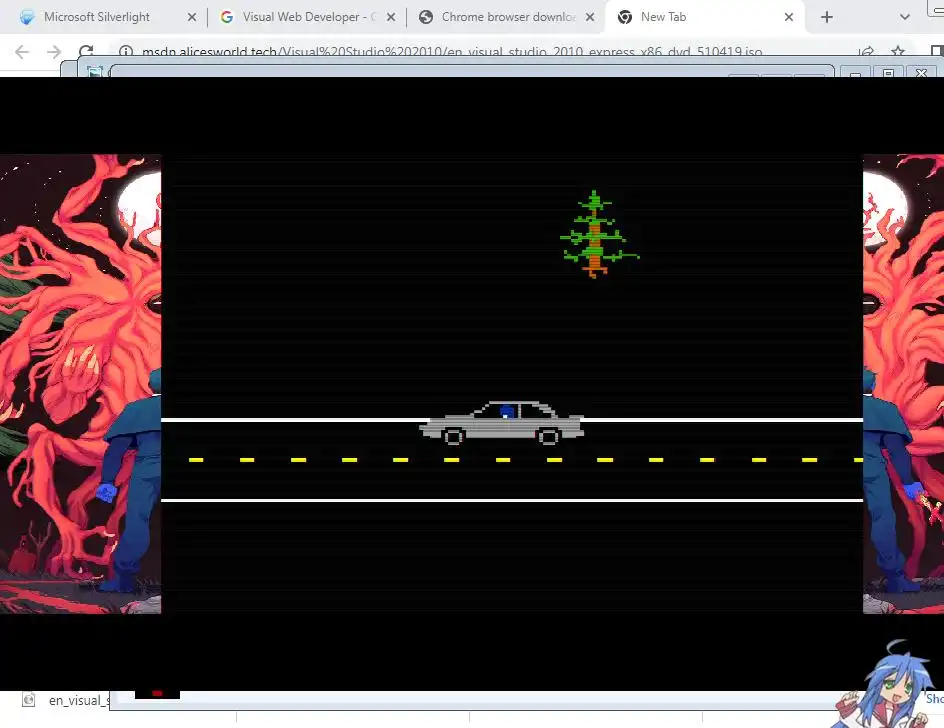
Task: Go forward with the browser forward arrow
Action: [54, 52]
